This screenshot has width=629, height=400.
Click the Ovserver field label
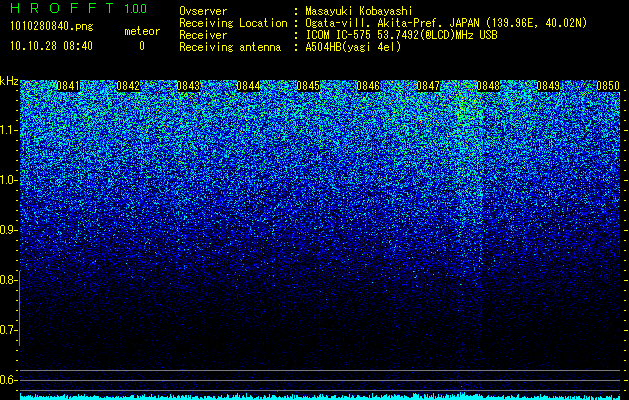(x=203, y=11)
